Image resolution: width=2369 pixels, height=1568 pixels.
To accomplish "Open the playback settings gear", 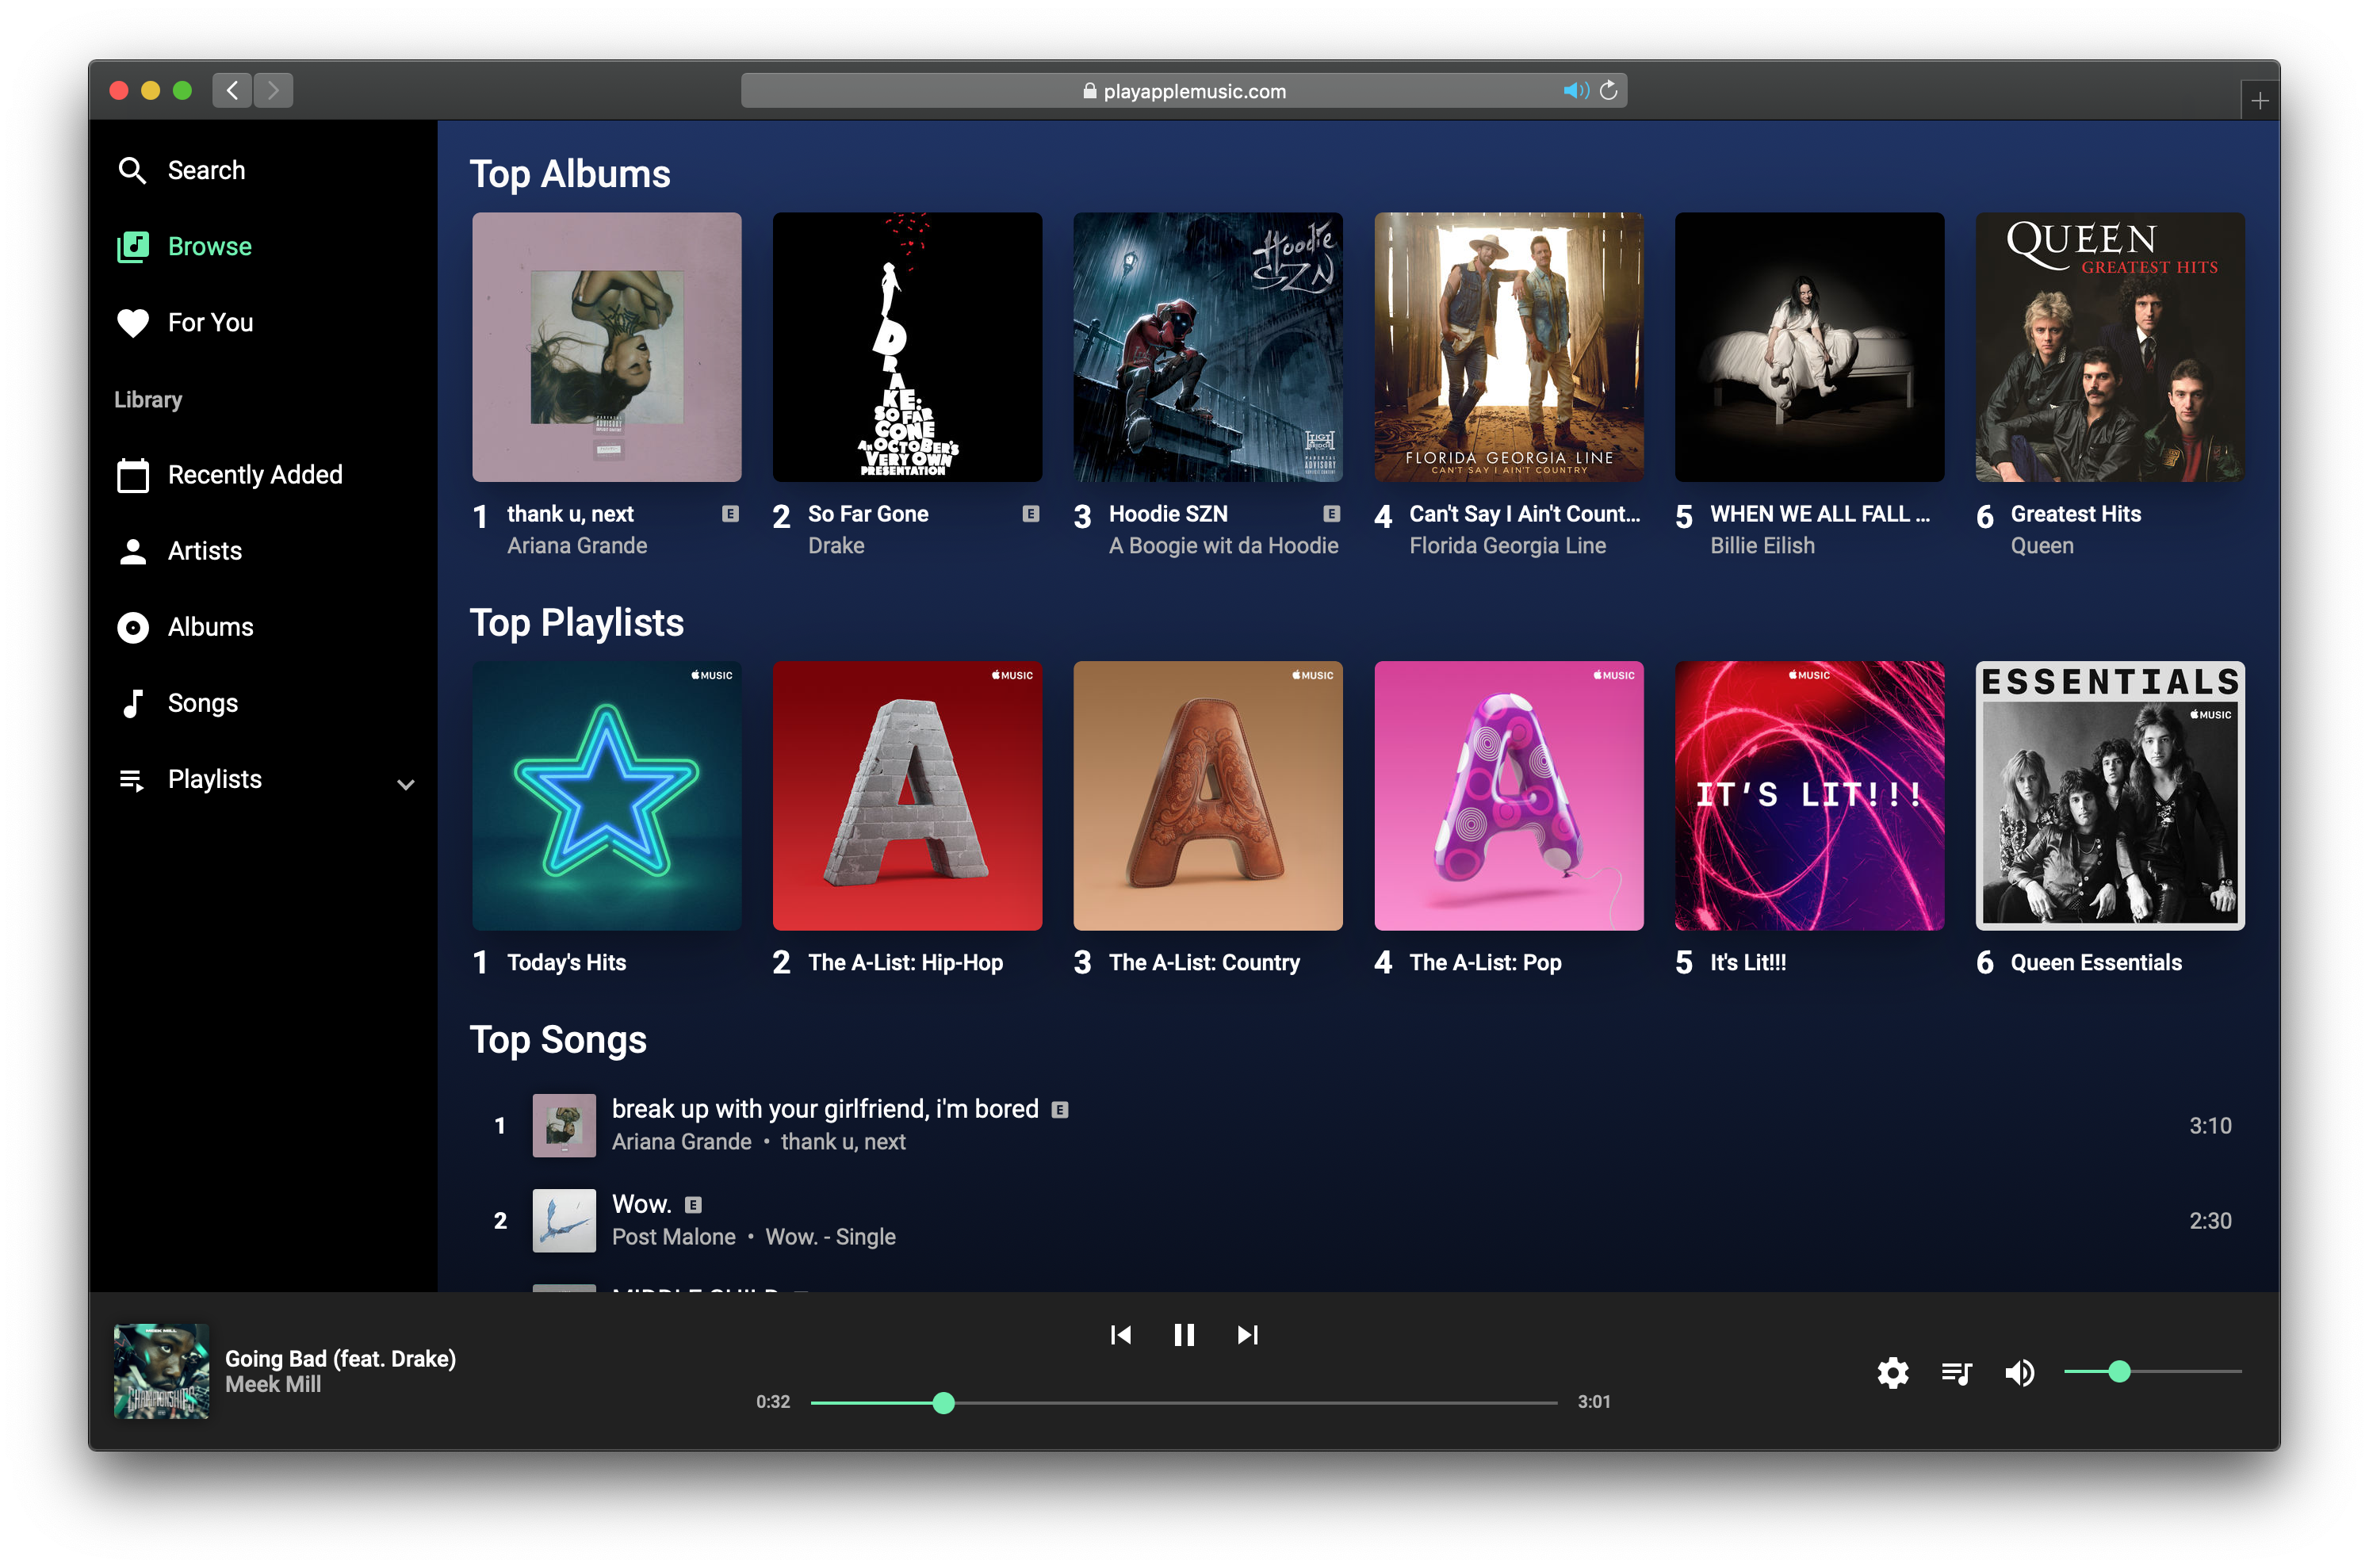I will tap(1892, 1373).
